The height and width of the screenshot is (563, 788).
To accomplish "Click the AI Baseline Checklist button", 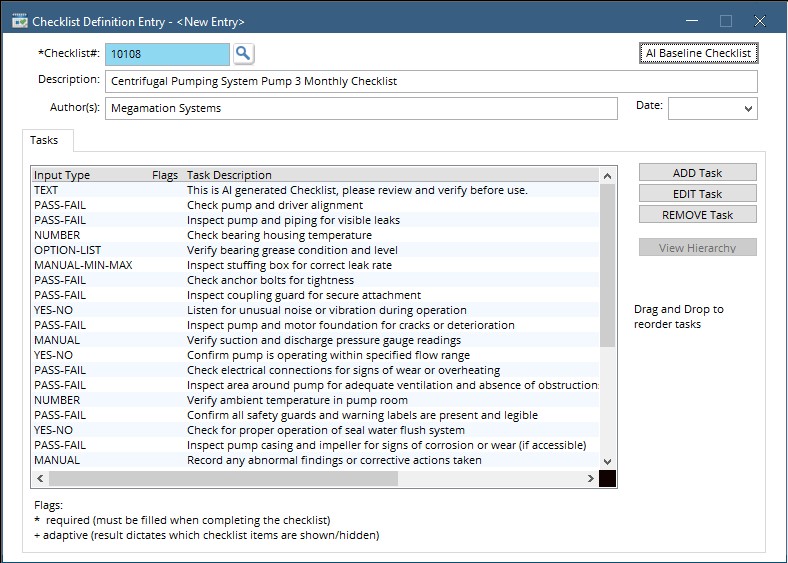I will coord(699,53).
